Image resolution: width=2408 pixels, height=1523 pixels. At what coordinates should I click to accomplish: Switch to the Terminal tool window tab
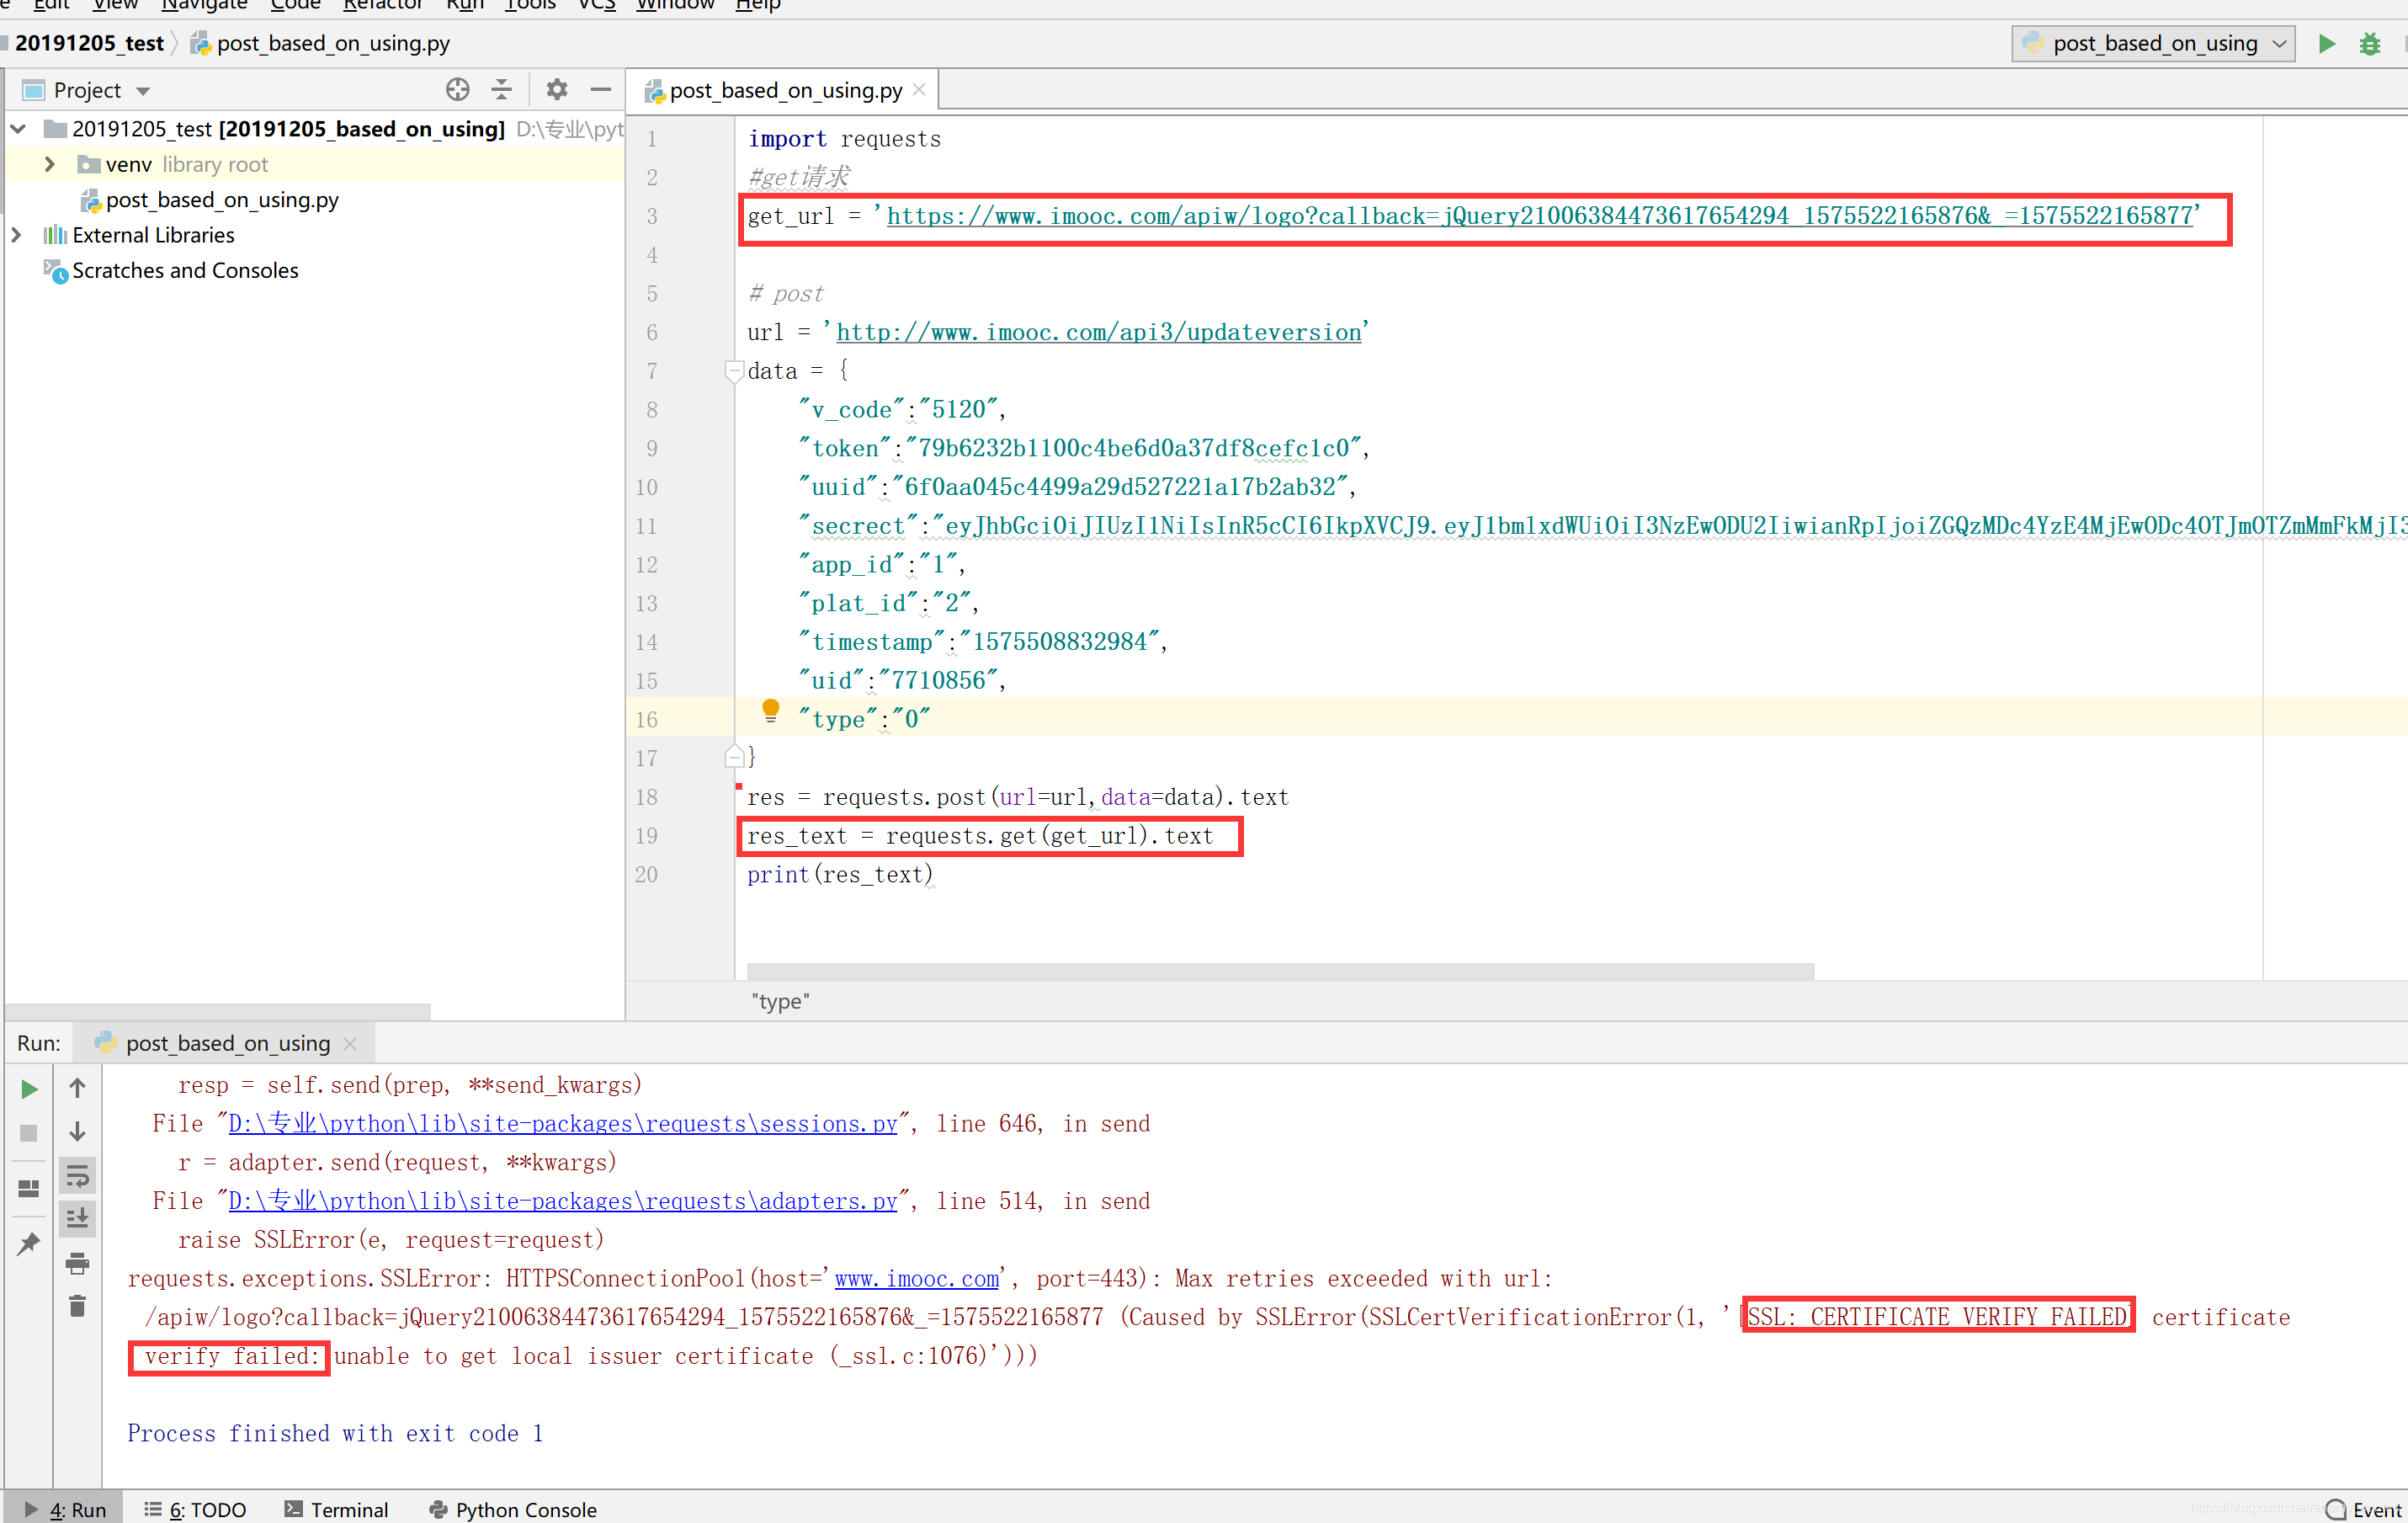pyautogui.click(x=336, y=1509)
